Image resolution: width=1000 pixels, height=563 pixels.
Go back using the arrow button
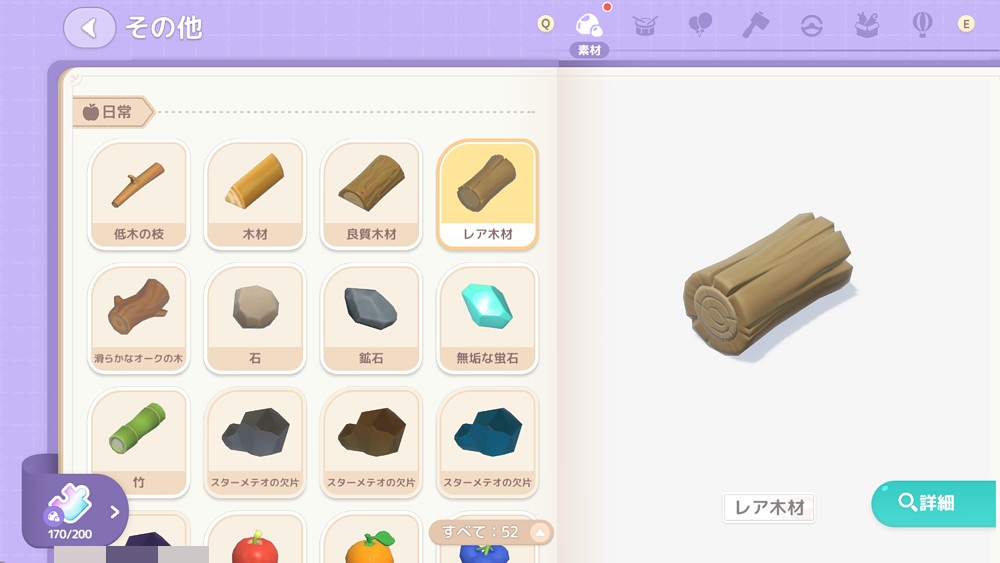point(89,27)
